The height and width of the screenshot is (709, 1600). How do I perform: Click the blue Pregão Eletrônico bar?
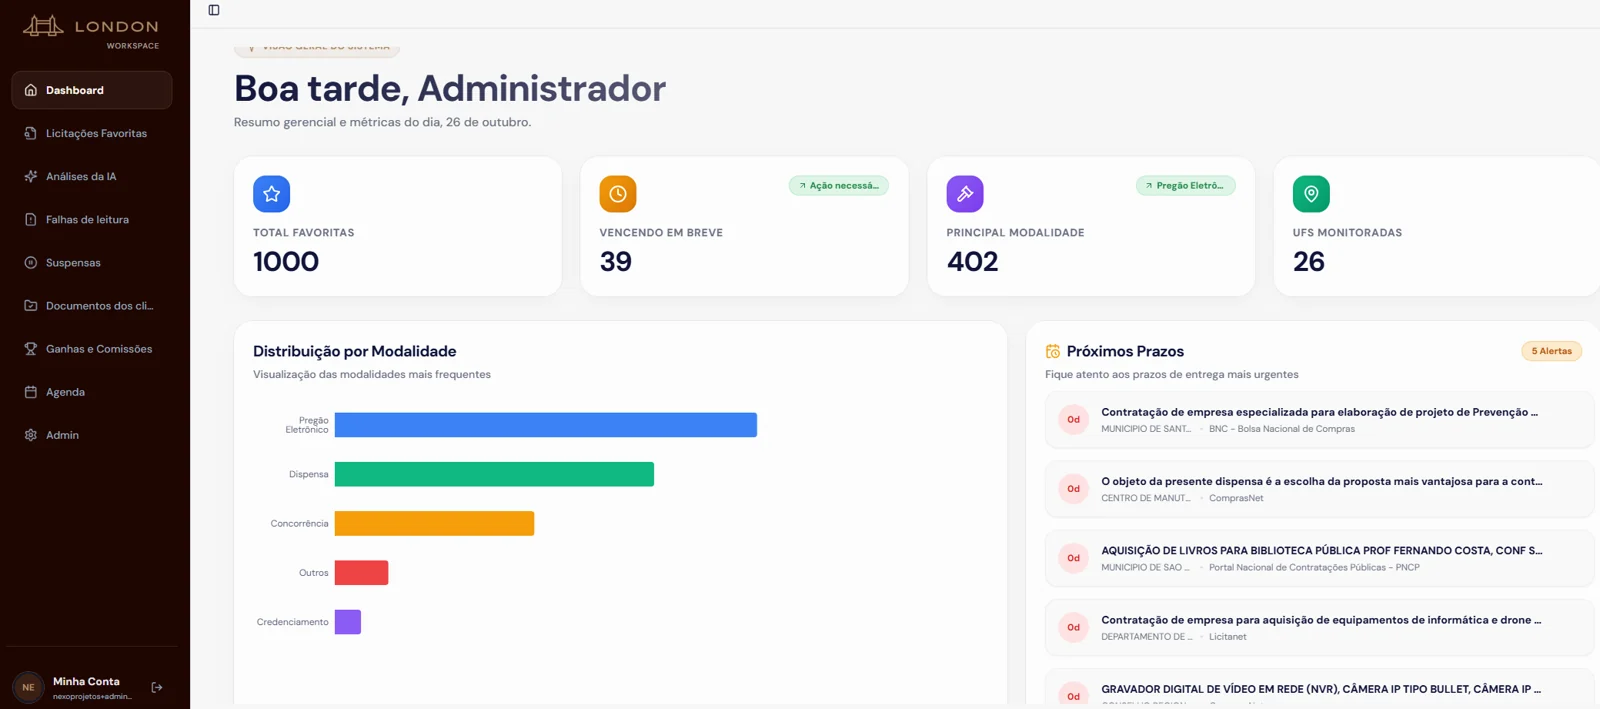pos(546,425)
